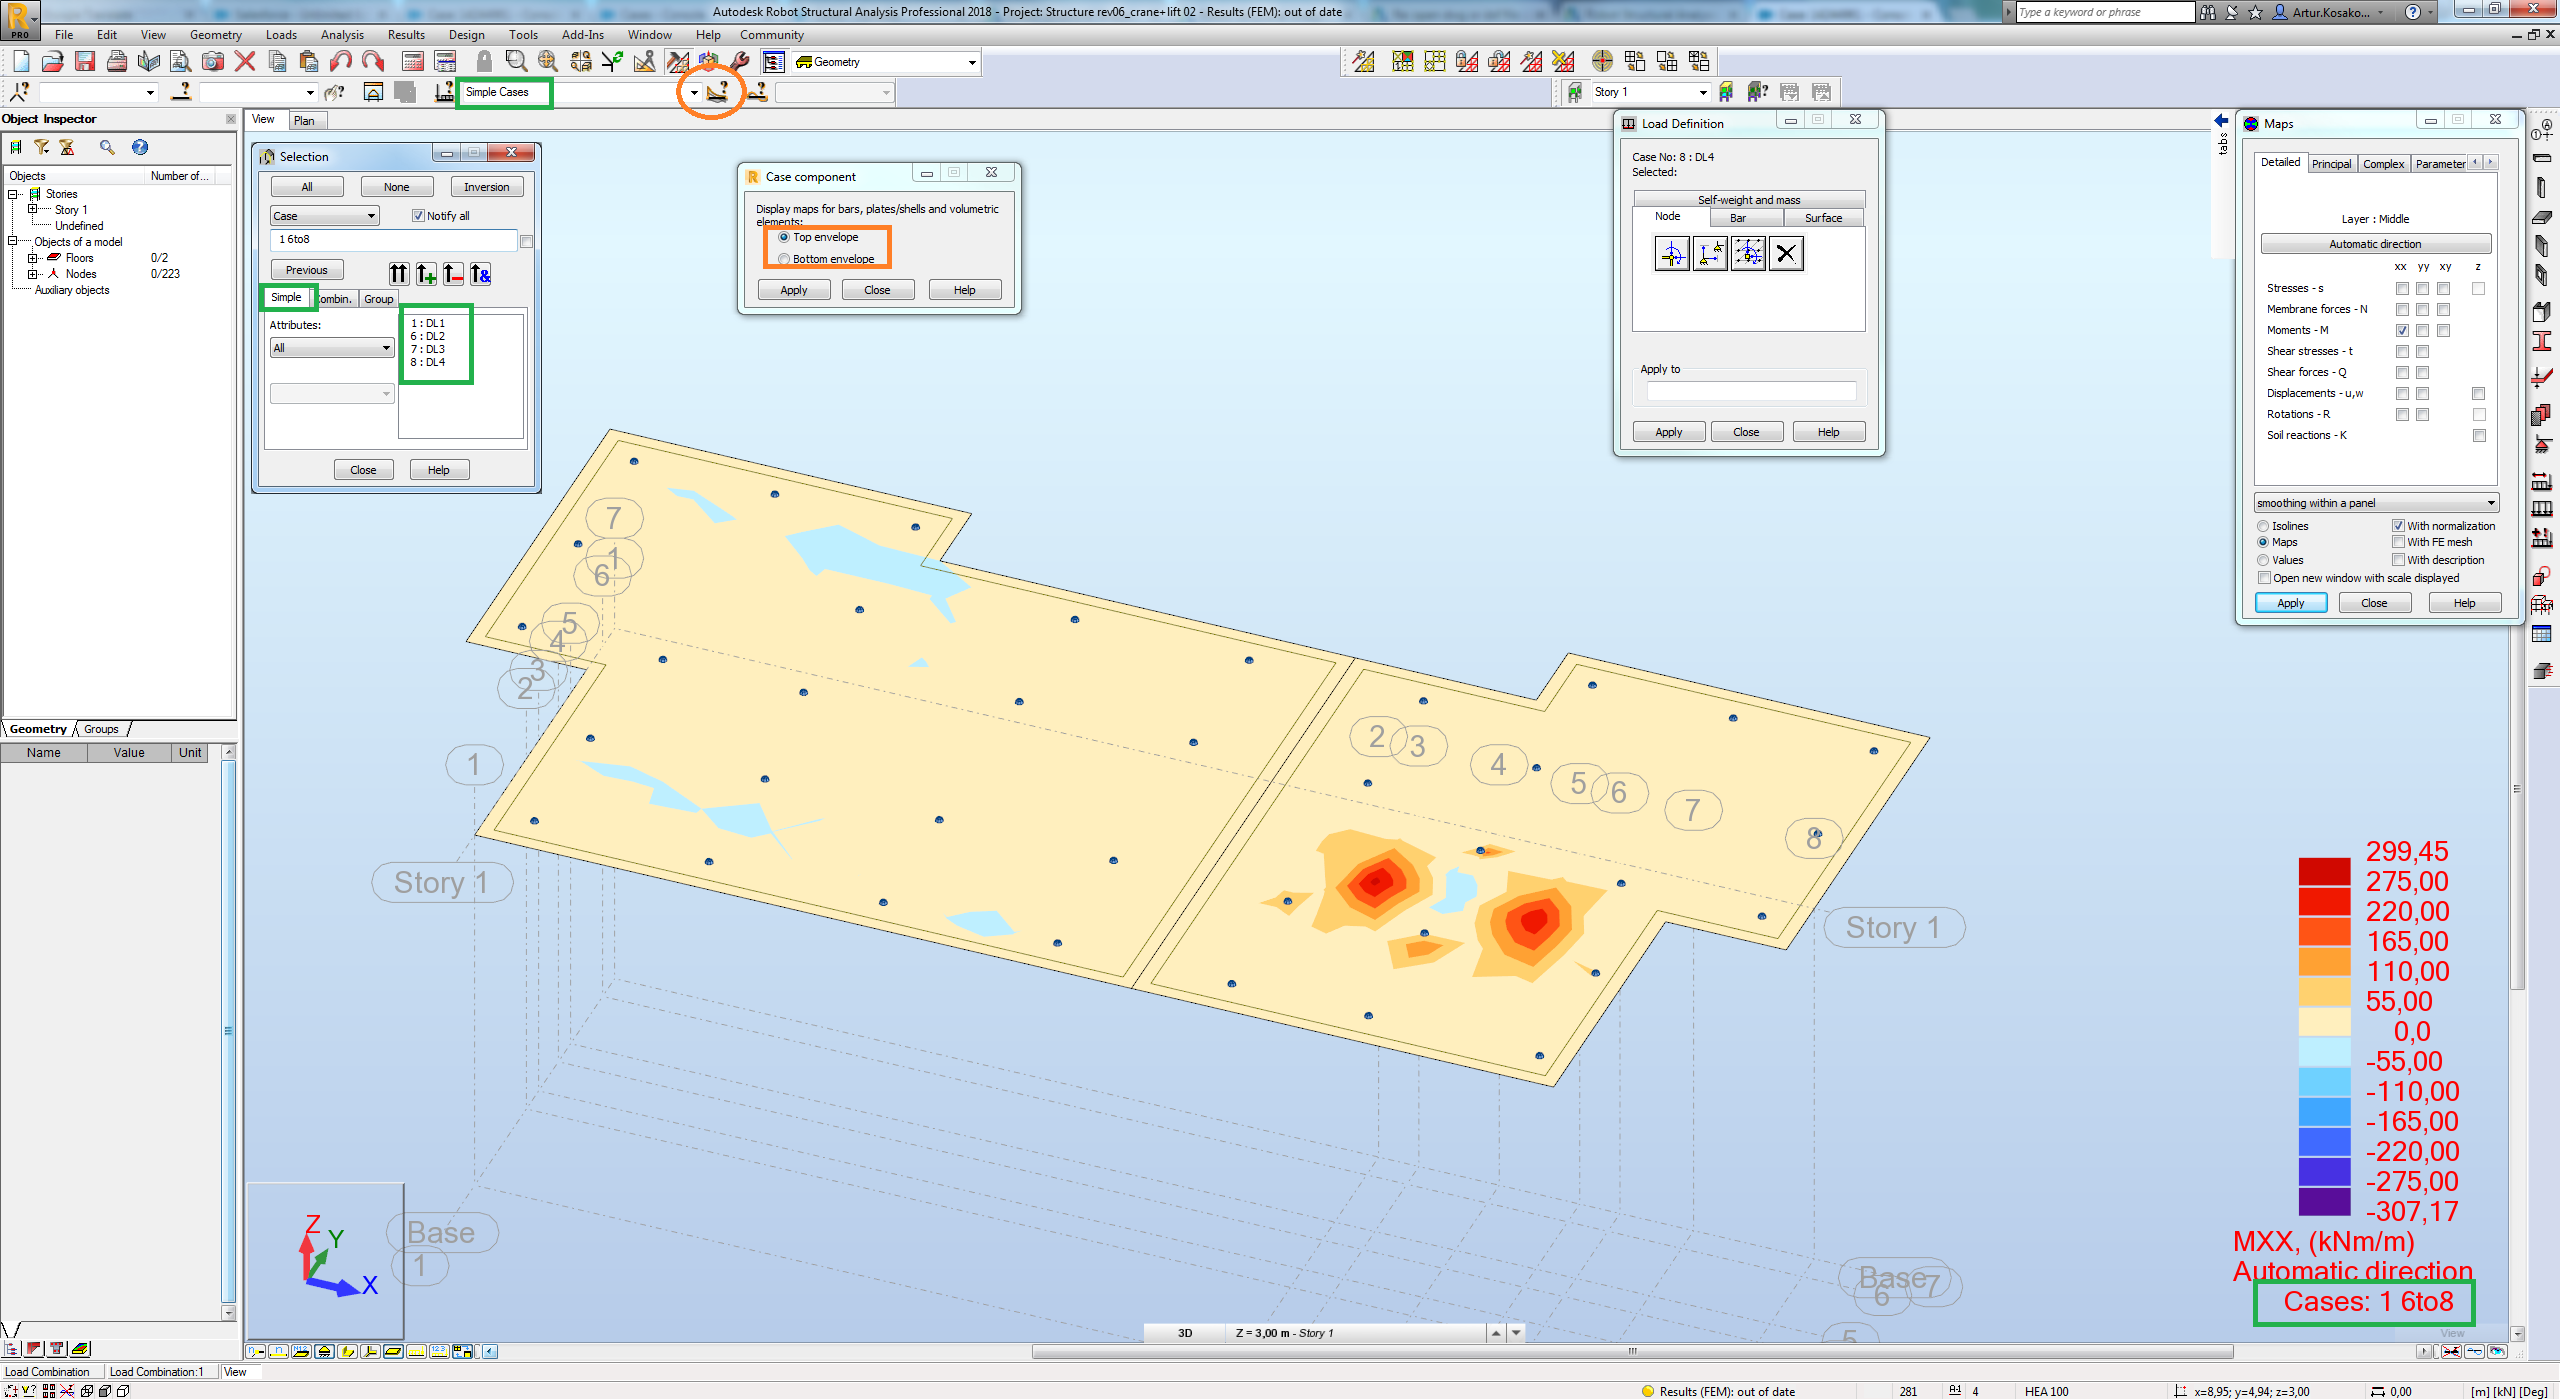Open the calculations calculator icon
This screenshot has height=1400, width=2560.
click(411, 60)
